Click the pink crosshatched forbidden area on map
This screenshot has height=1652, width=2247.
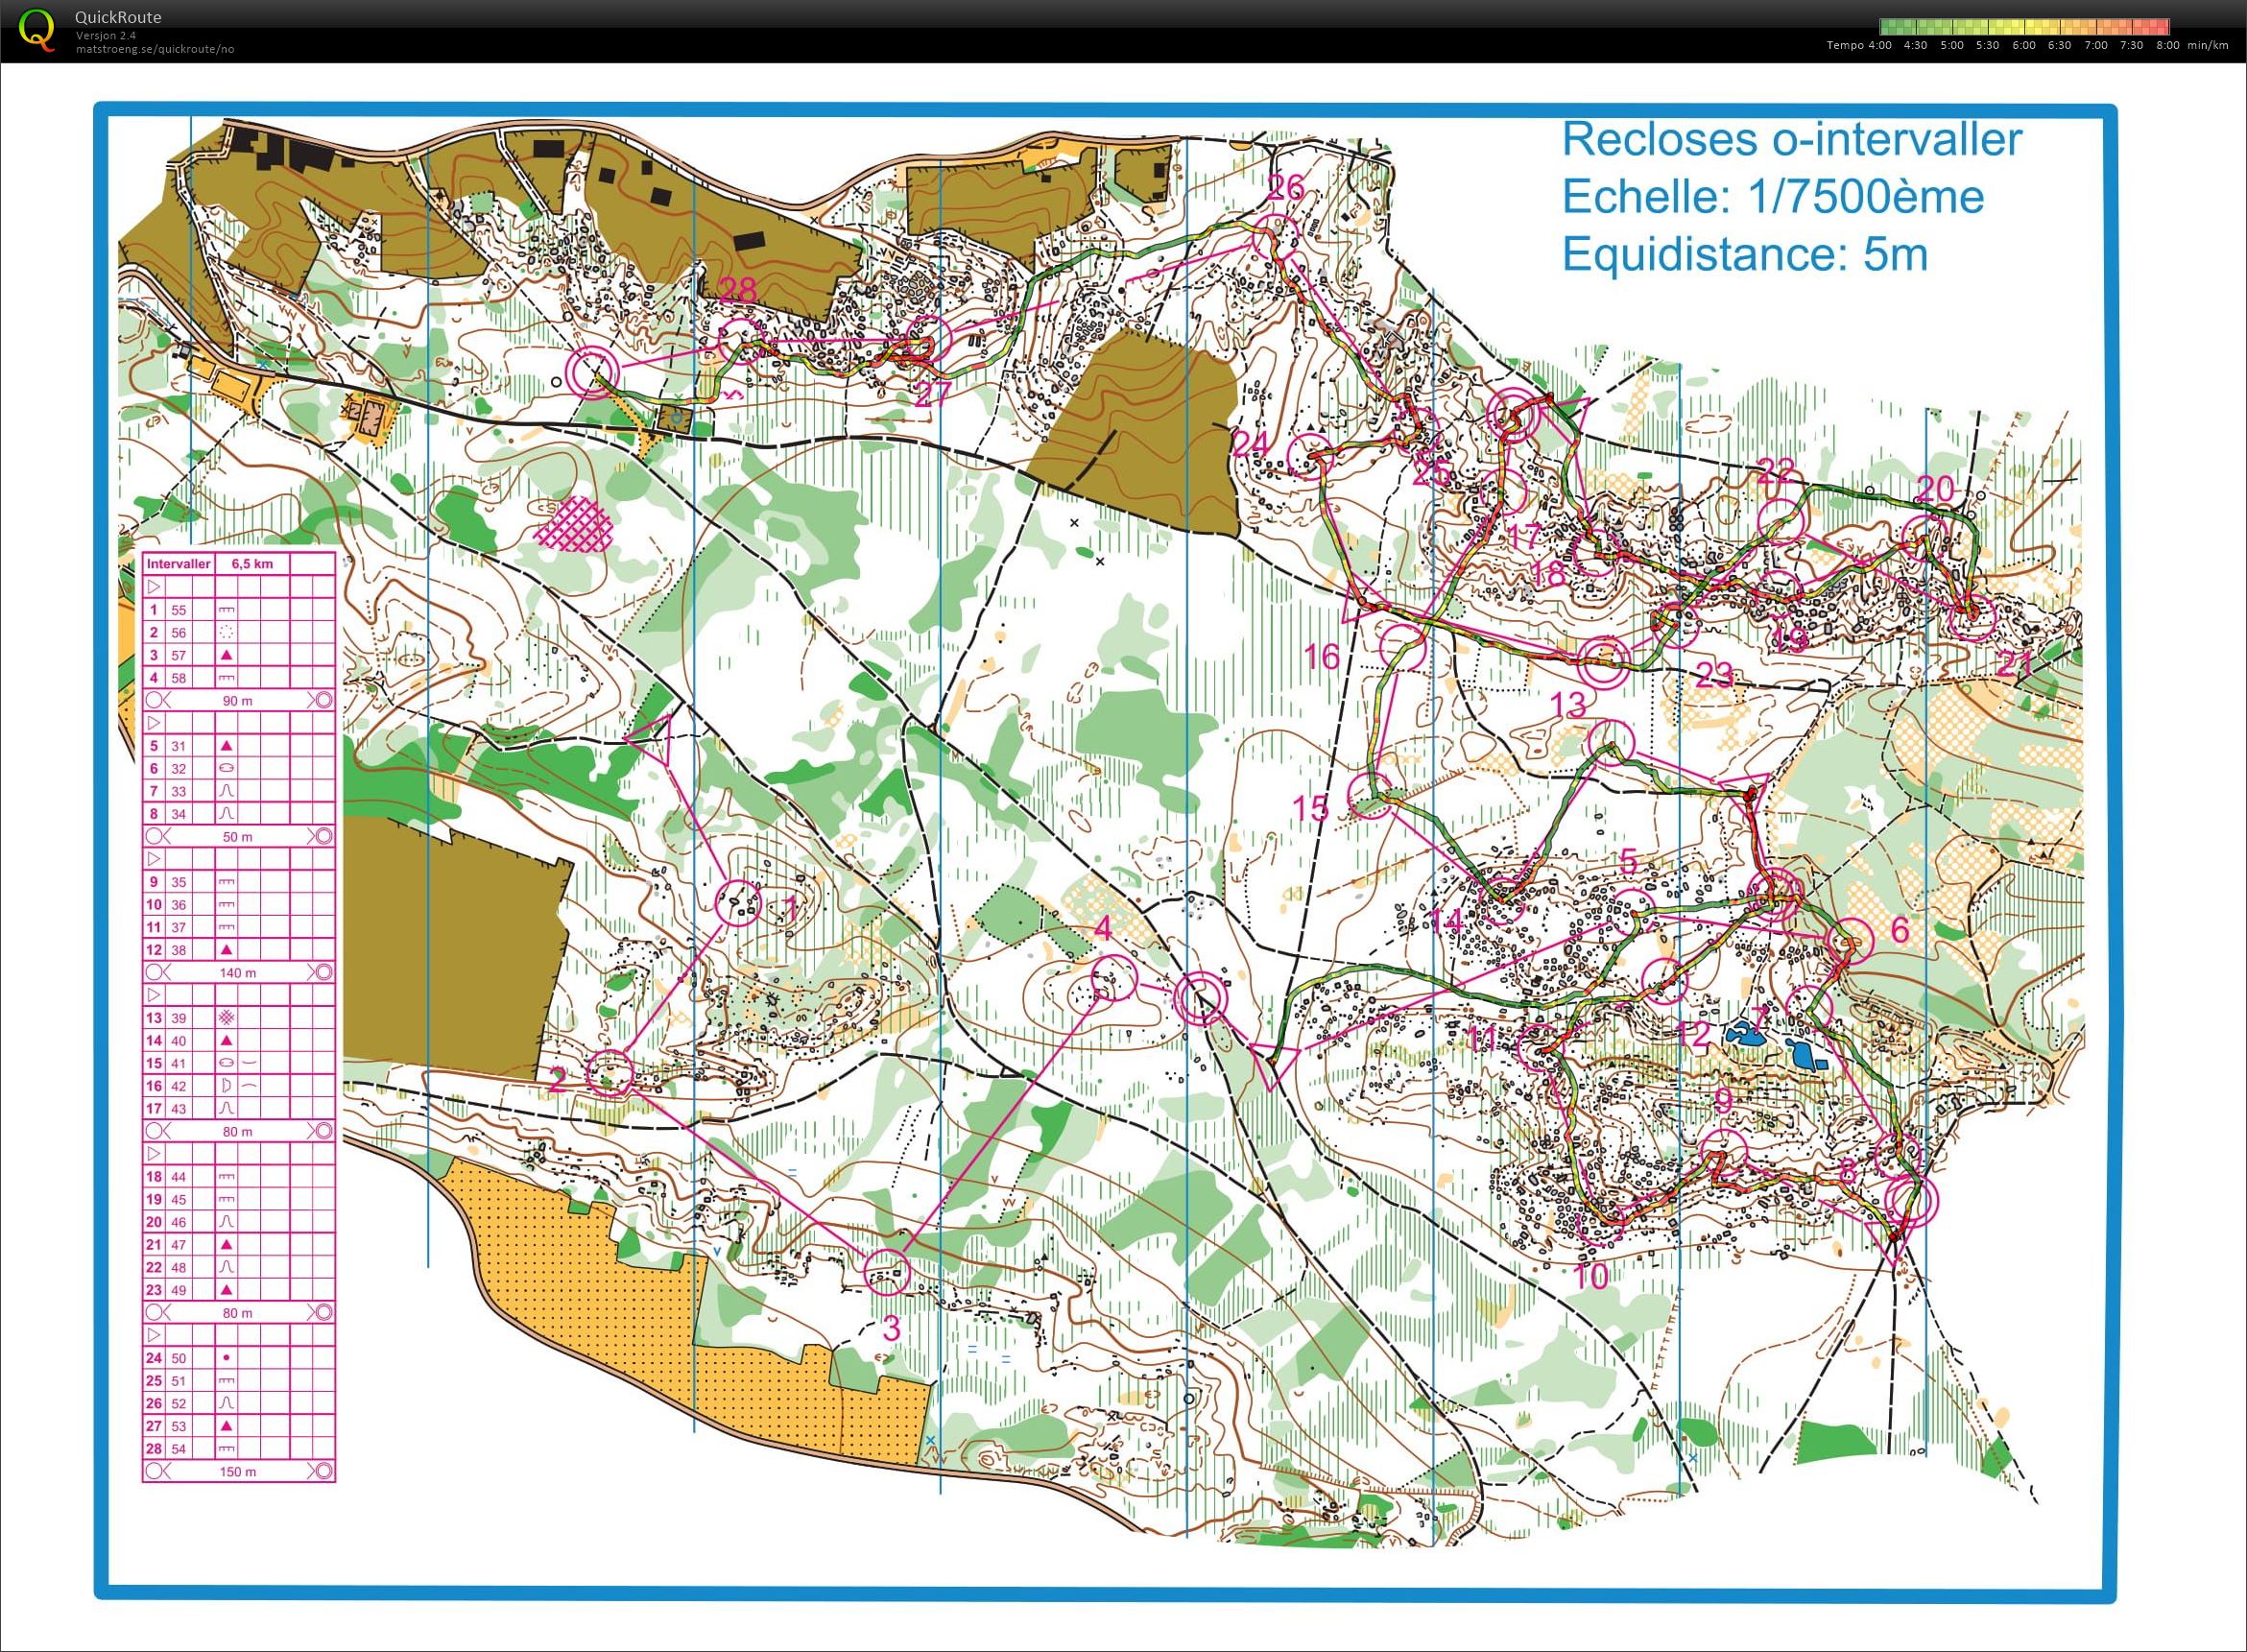click(575, 523)
